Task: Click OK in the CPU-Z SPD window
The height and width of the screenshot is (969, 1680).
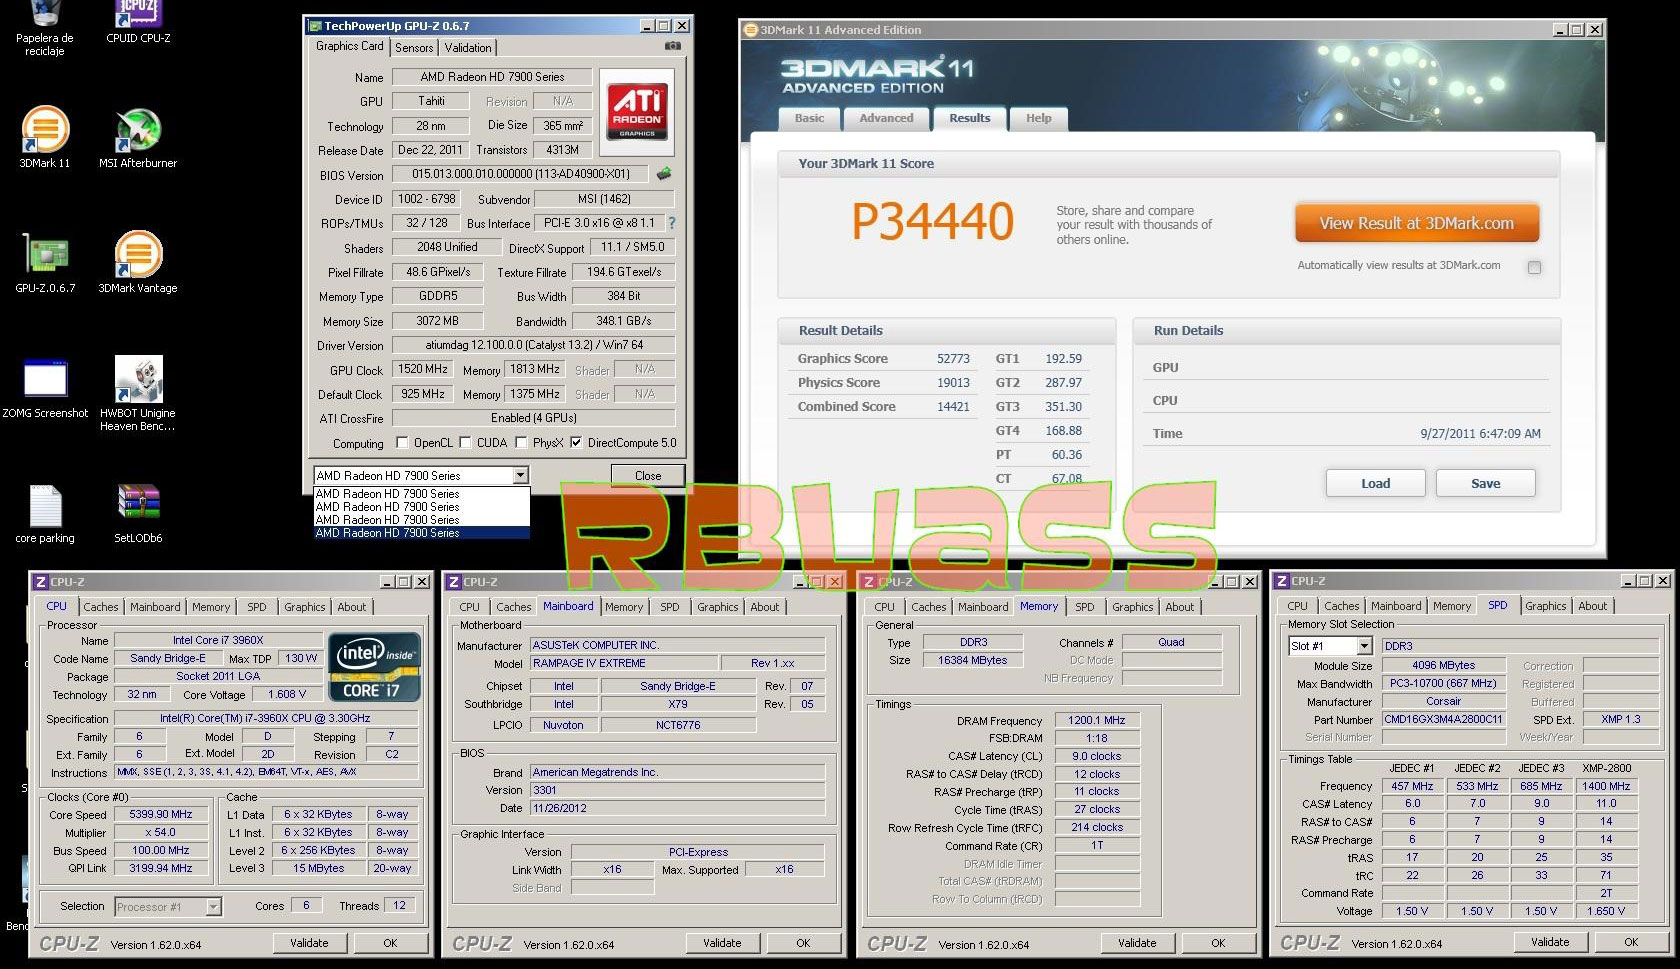Action: [x=1630, y=942]
